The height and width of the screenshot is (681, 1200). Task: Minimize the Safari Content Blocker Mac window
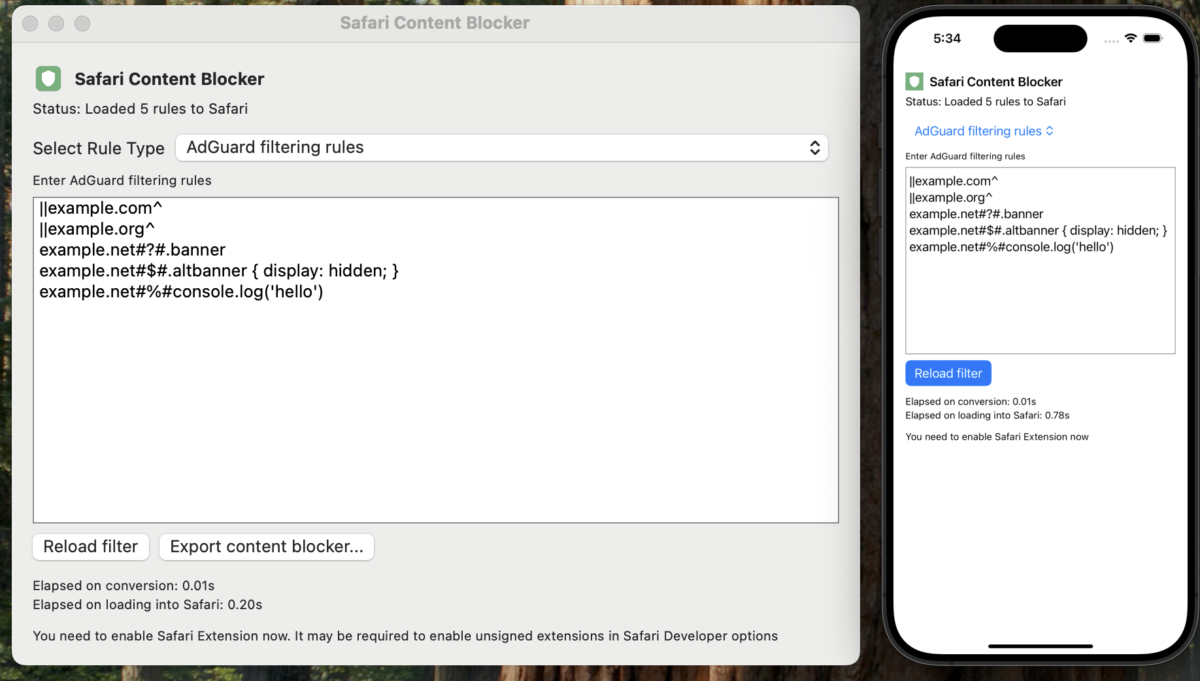56,23
